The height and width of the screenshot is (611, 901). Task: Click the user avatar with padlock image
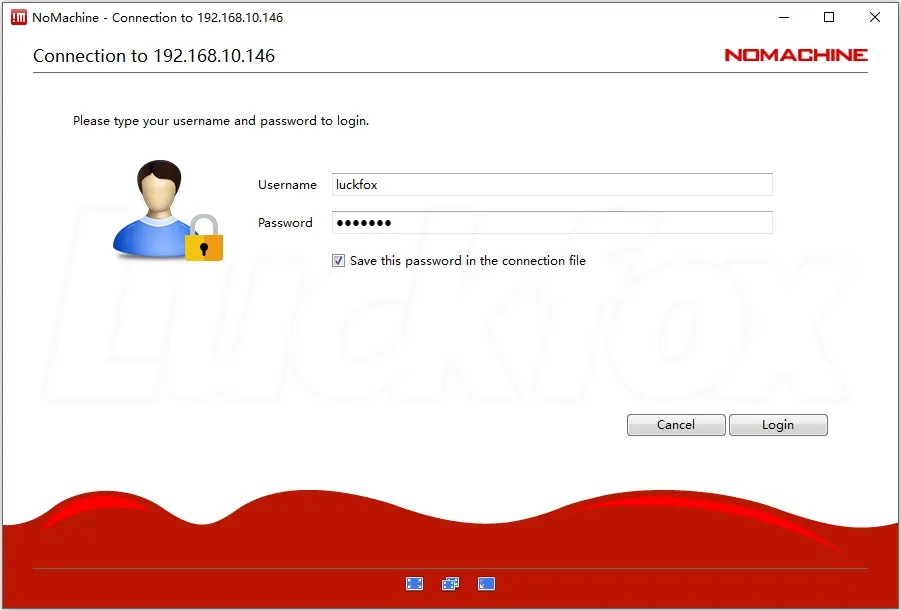(x=168, y=210)
